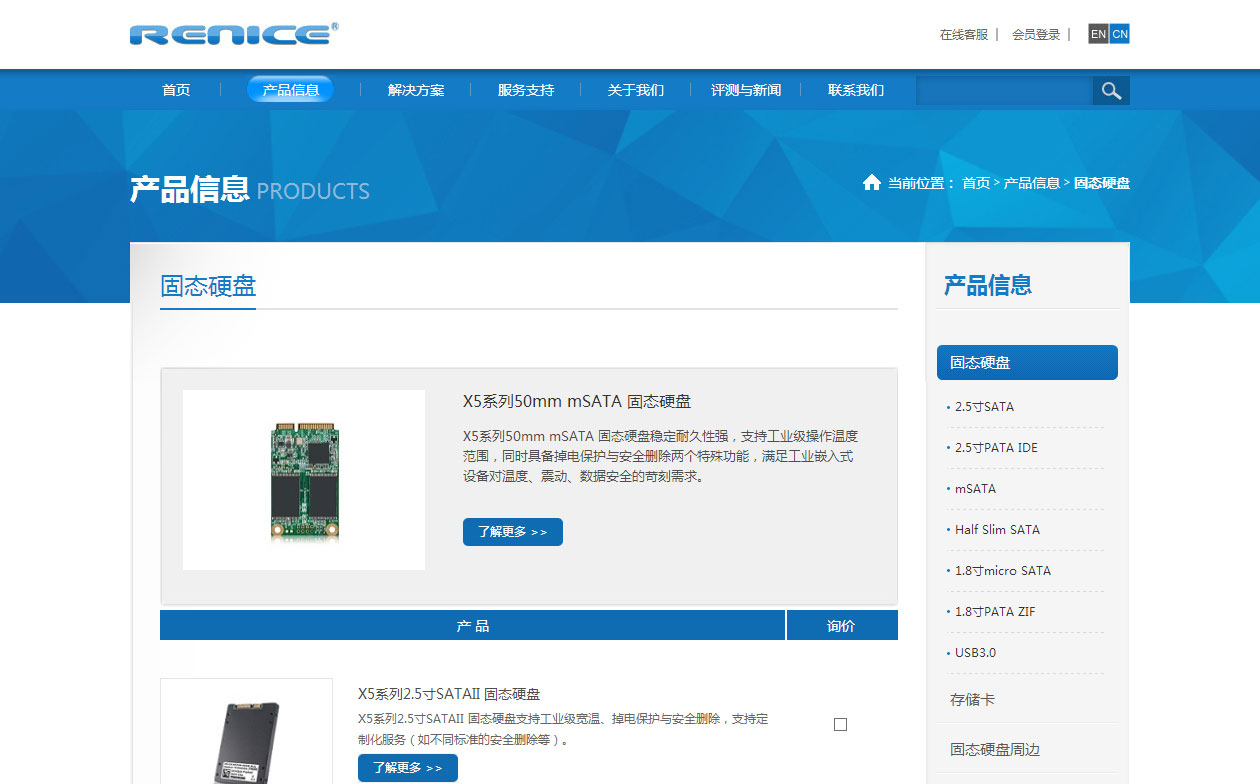Open the 关于我们 menu item
The height and width of the screenshot is (784, 1260).
(x=636, y=90)
